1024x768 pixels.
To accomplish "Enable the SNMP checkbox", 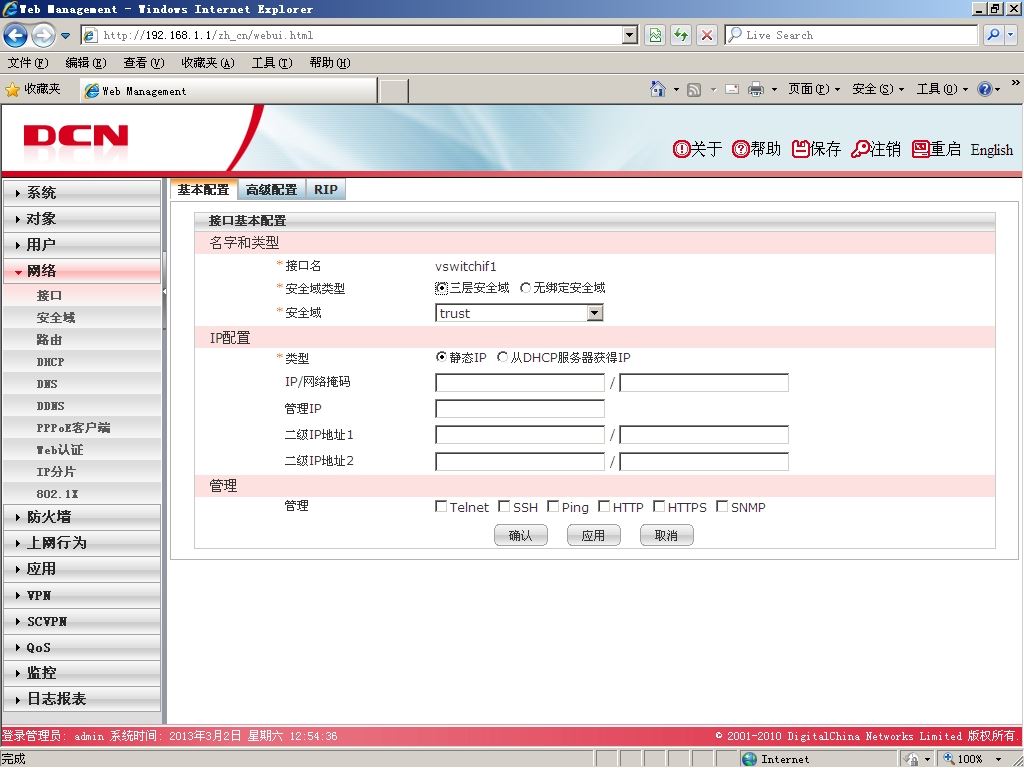I will pos(722,507).
